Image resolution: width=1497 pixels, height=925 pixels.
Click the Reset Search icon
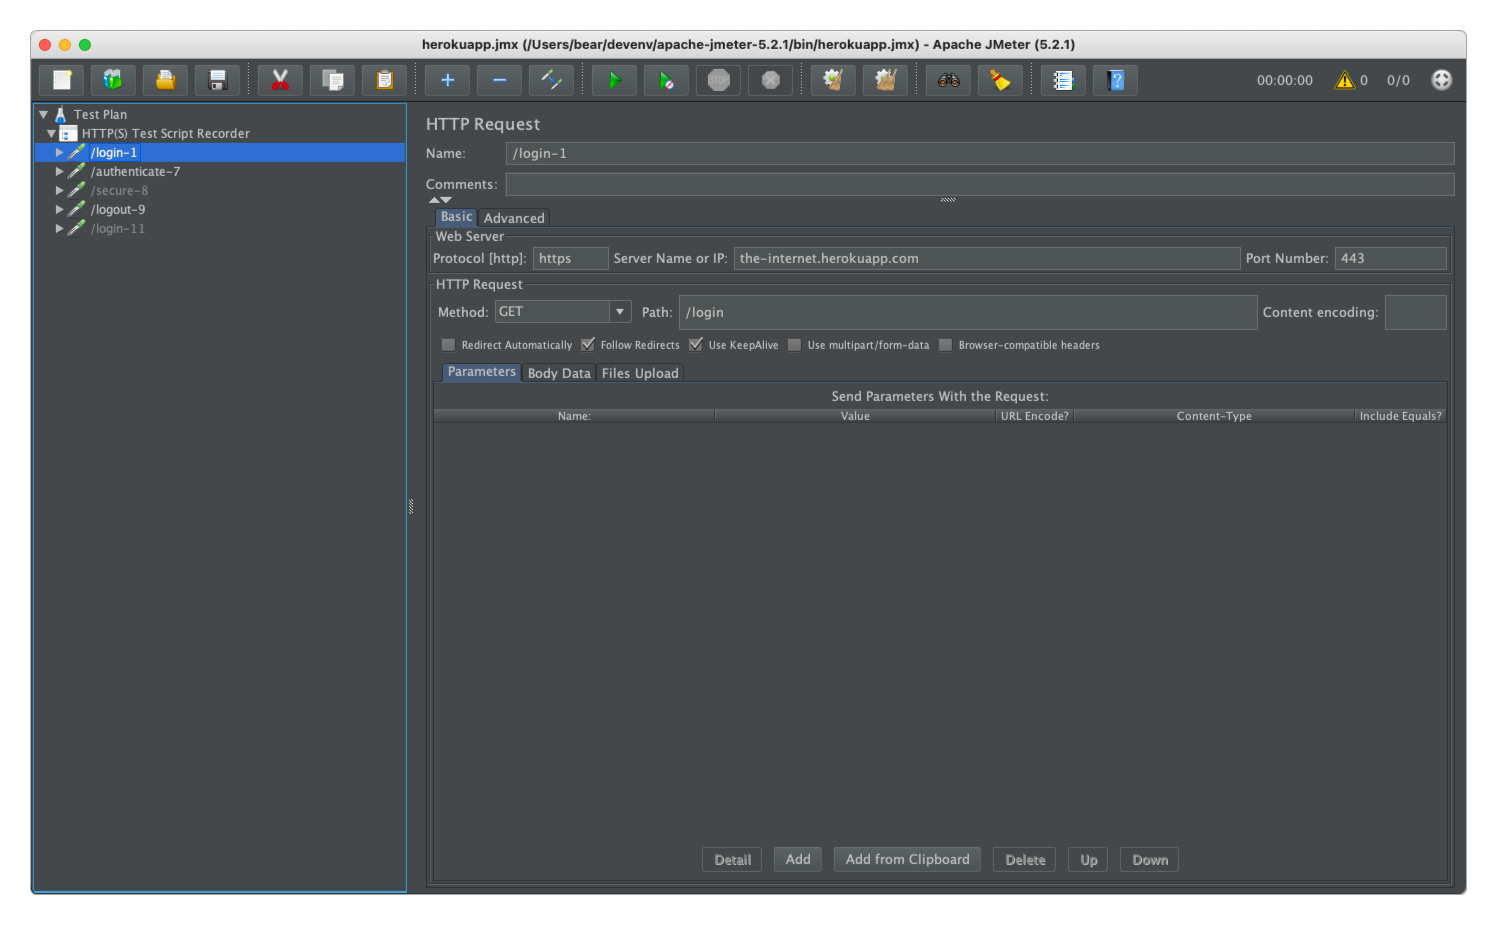pyautogui.click(x=1000, y=80)
